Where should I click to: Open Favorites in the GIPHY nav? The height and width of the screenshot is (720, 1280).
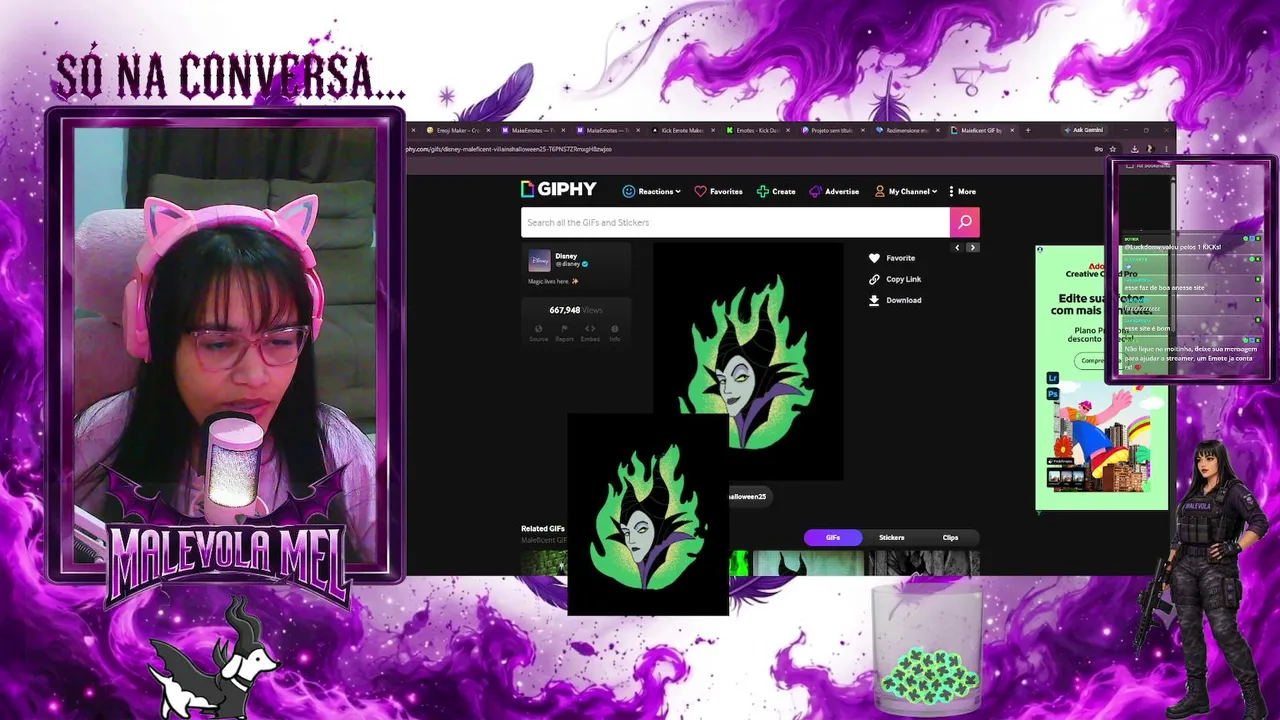point(718,191)
